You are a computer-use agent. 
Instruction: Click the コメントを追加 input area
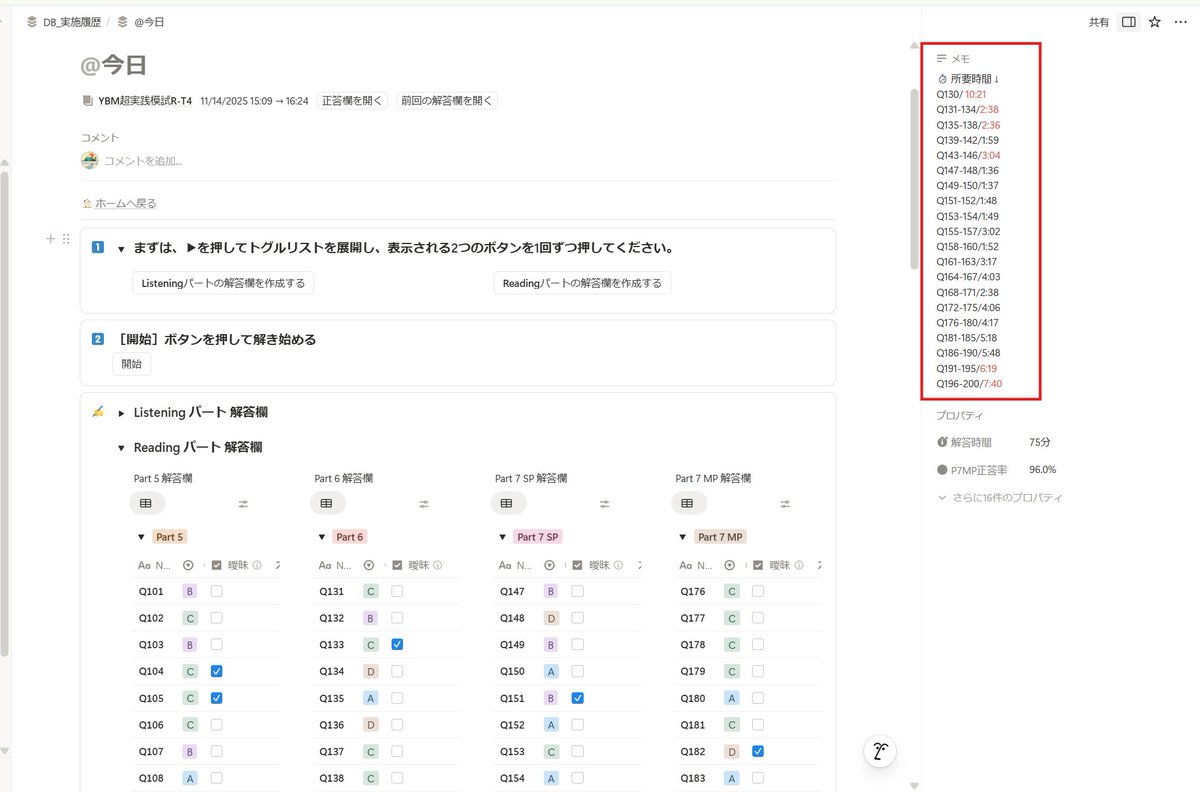[145, 160]
